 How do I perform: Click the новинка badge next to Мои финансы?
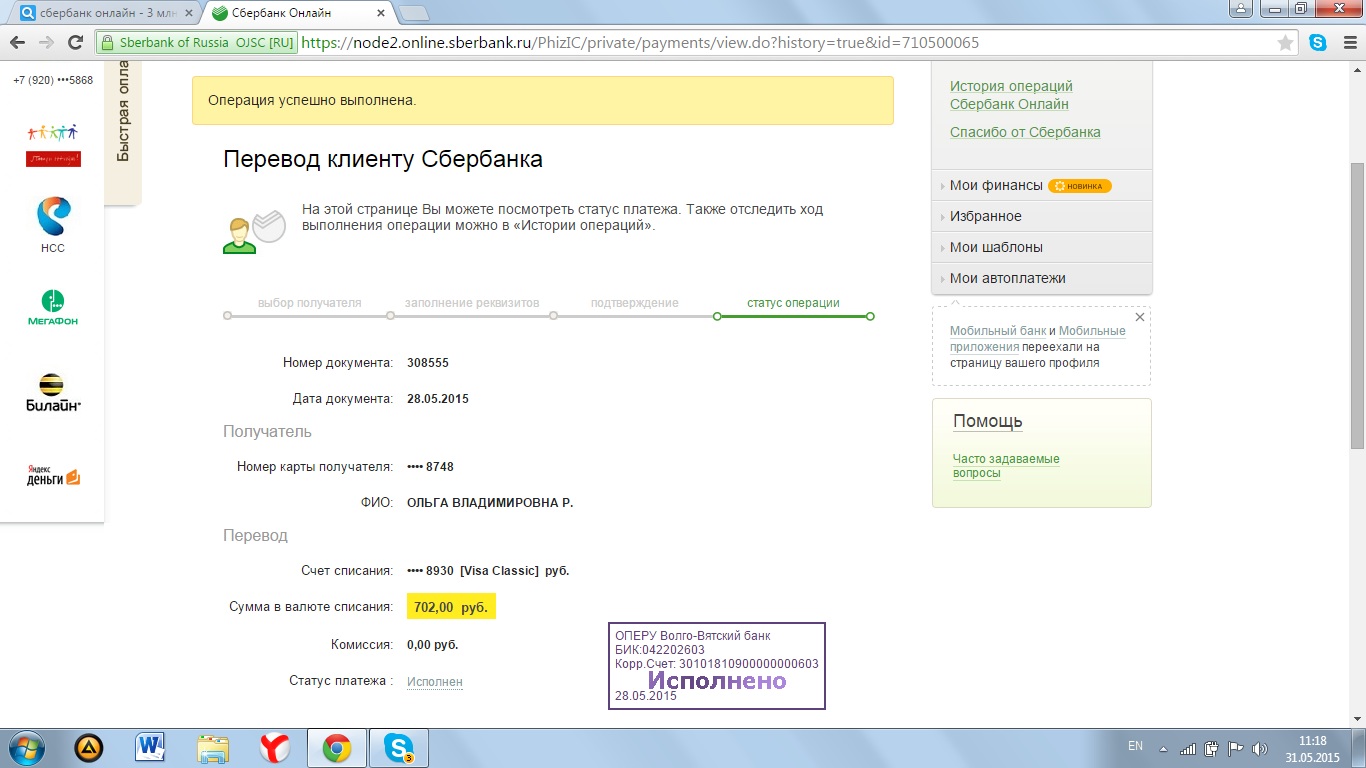(x=1080, y=186)
